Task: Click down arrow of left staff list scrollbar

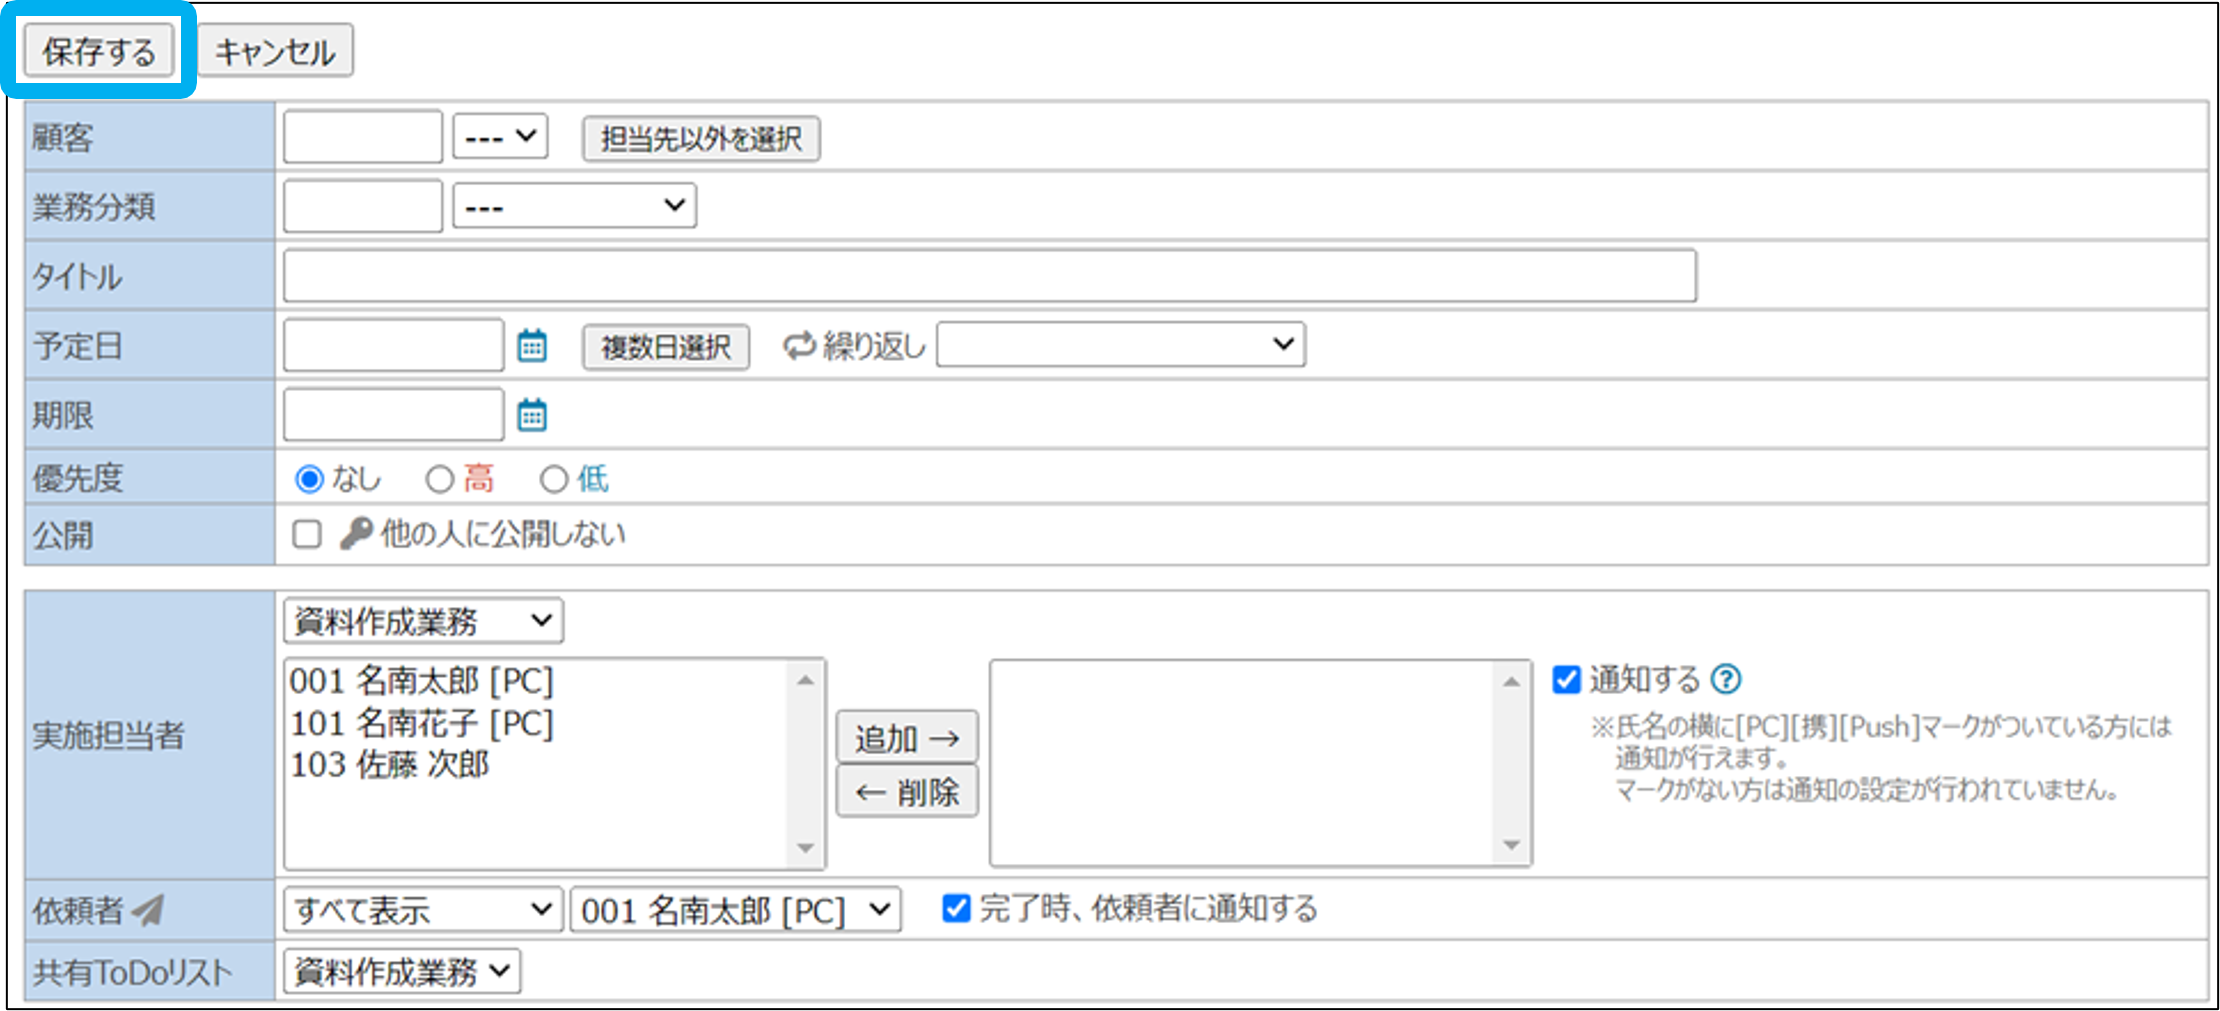Action: (x=806, y=848)
